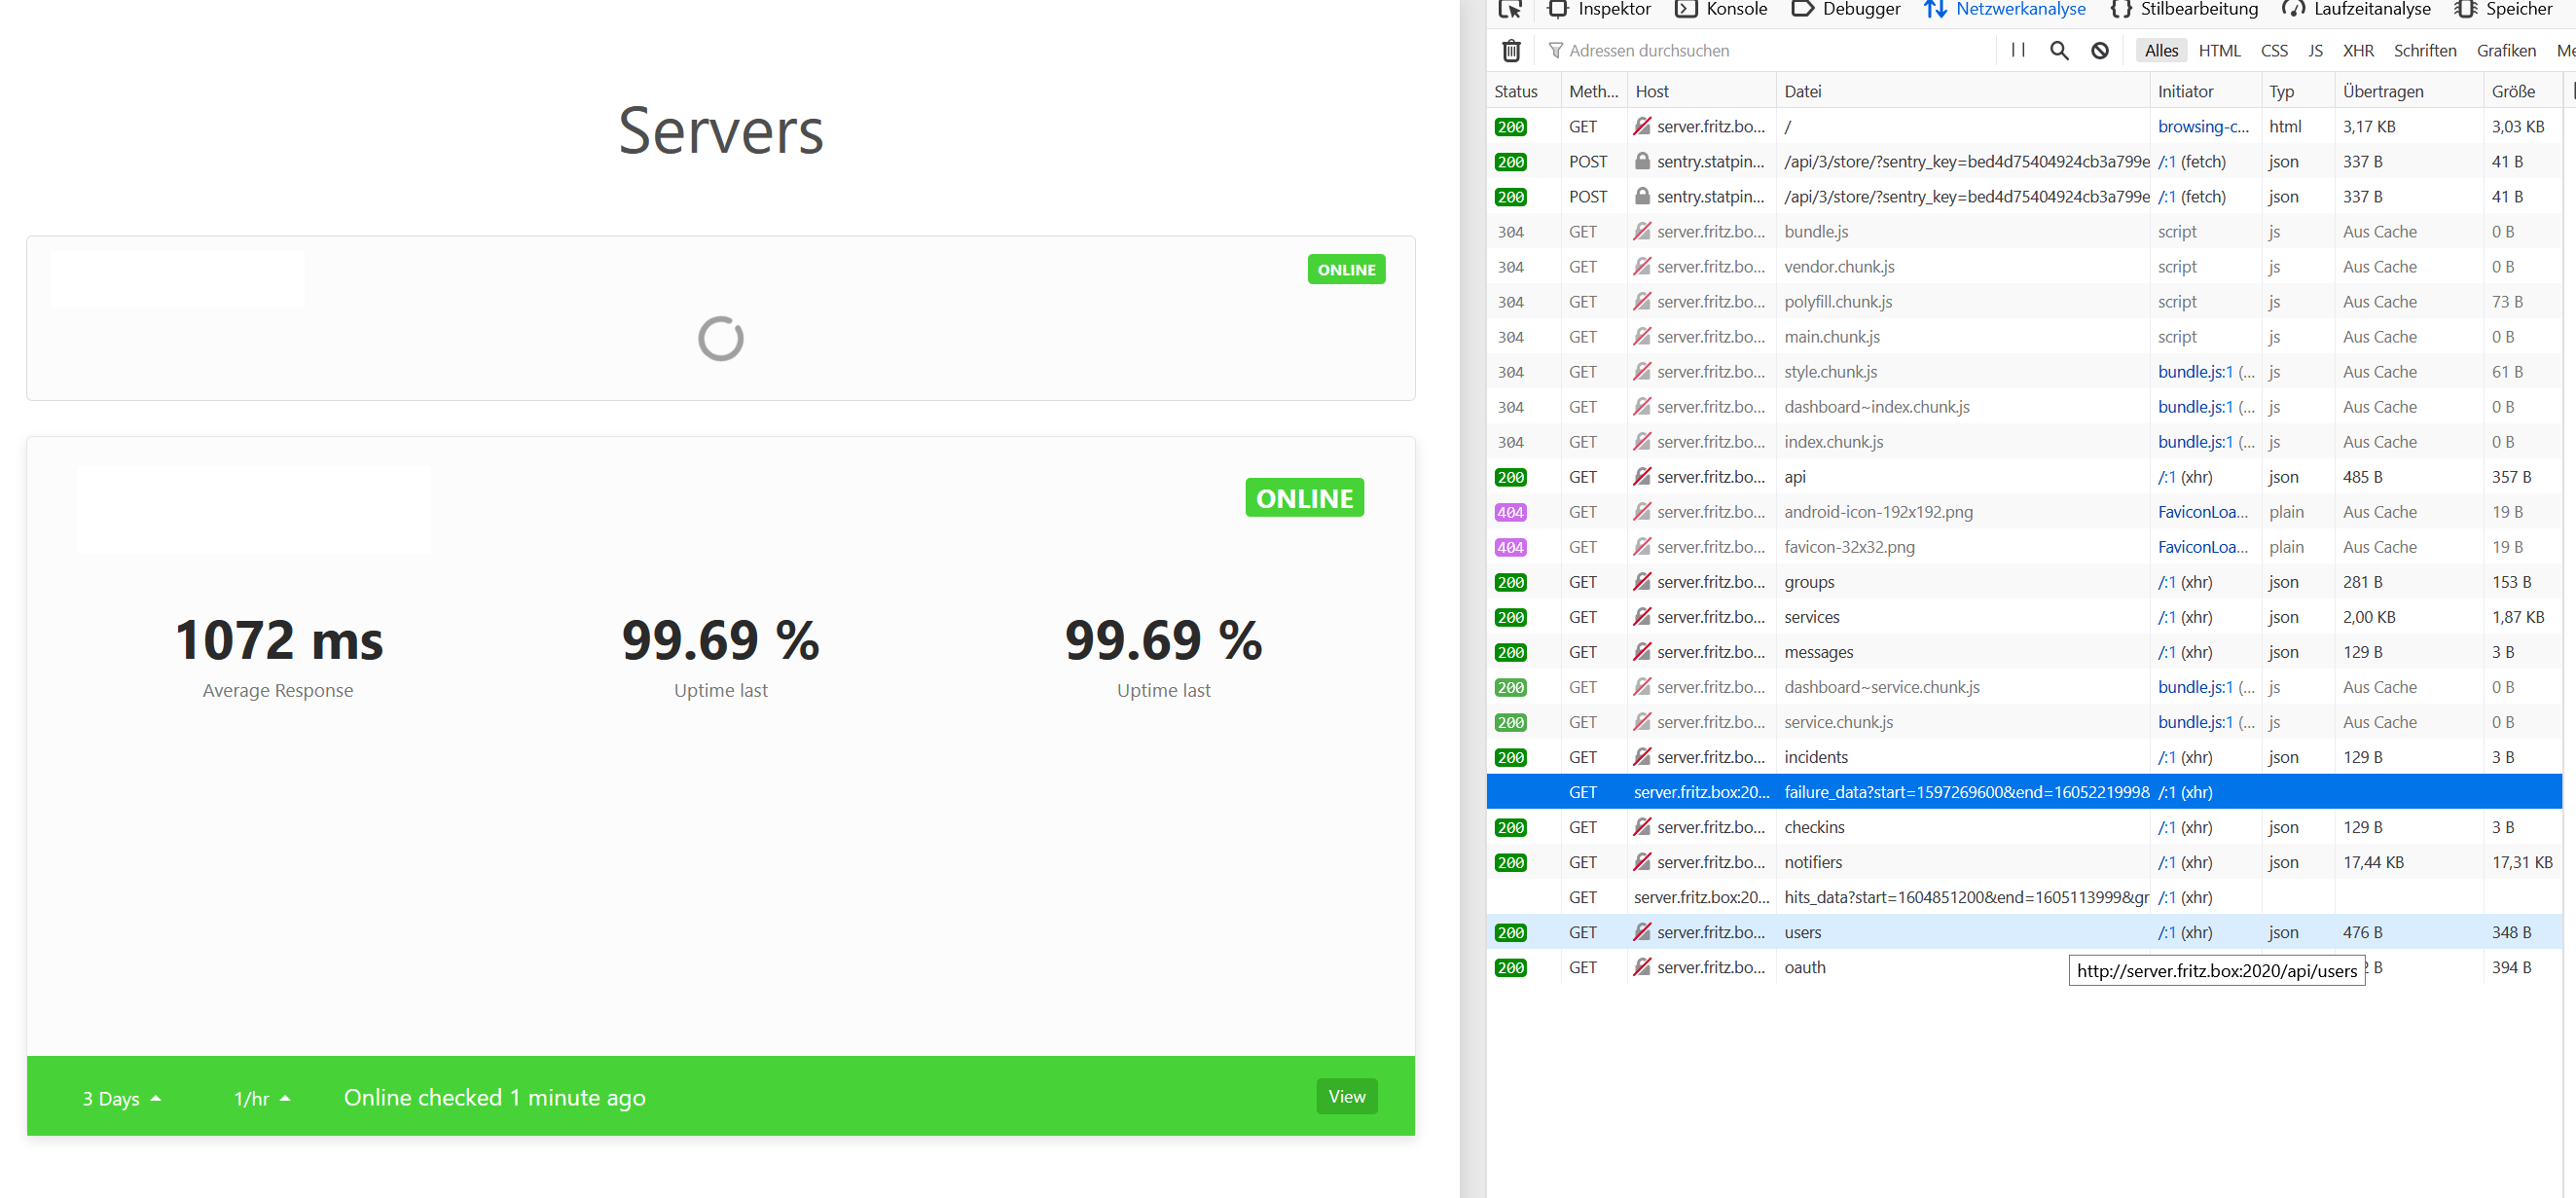The image size is (2576, 1198).
Task: Sort requests by Status column
Action: pos(1516,90)
